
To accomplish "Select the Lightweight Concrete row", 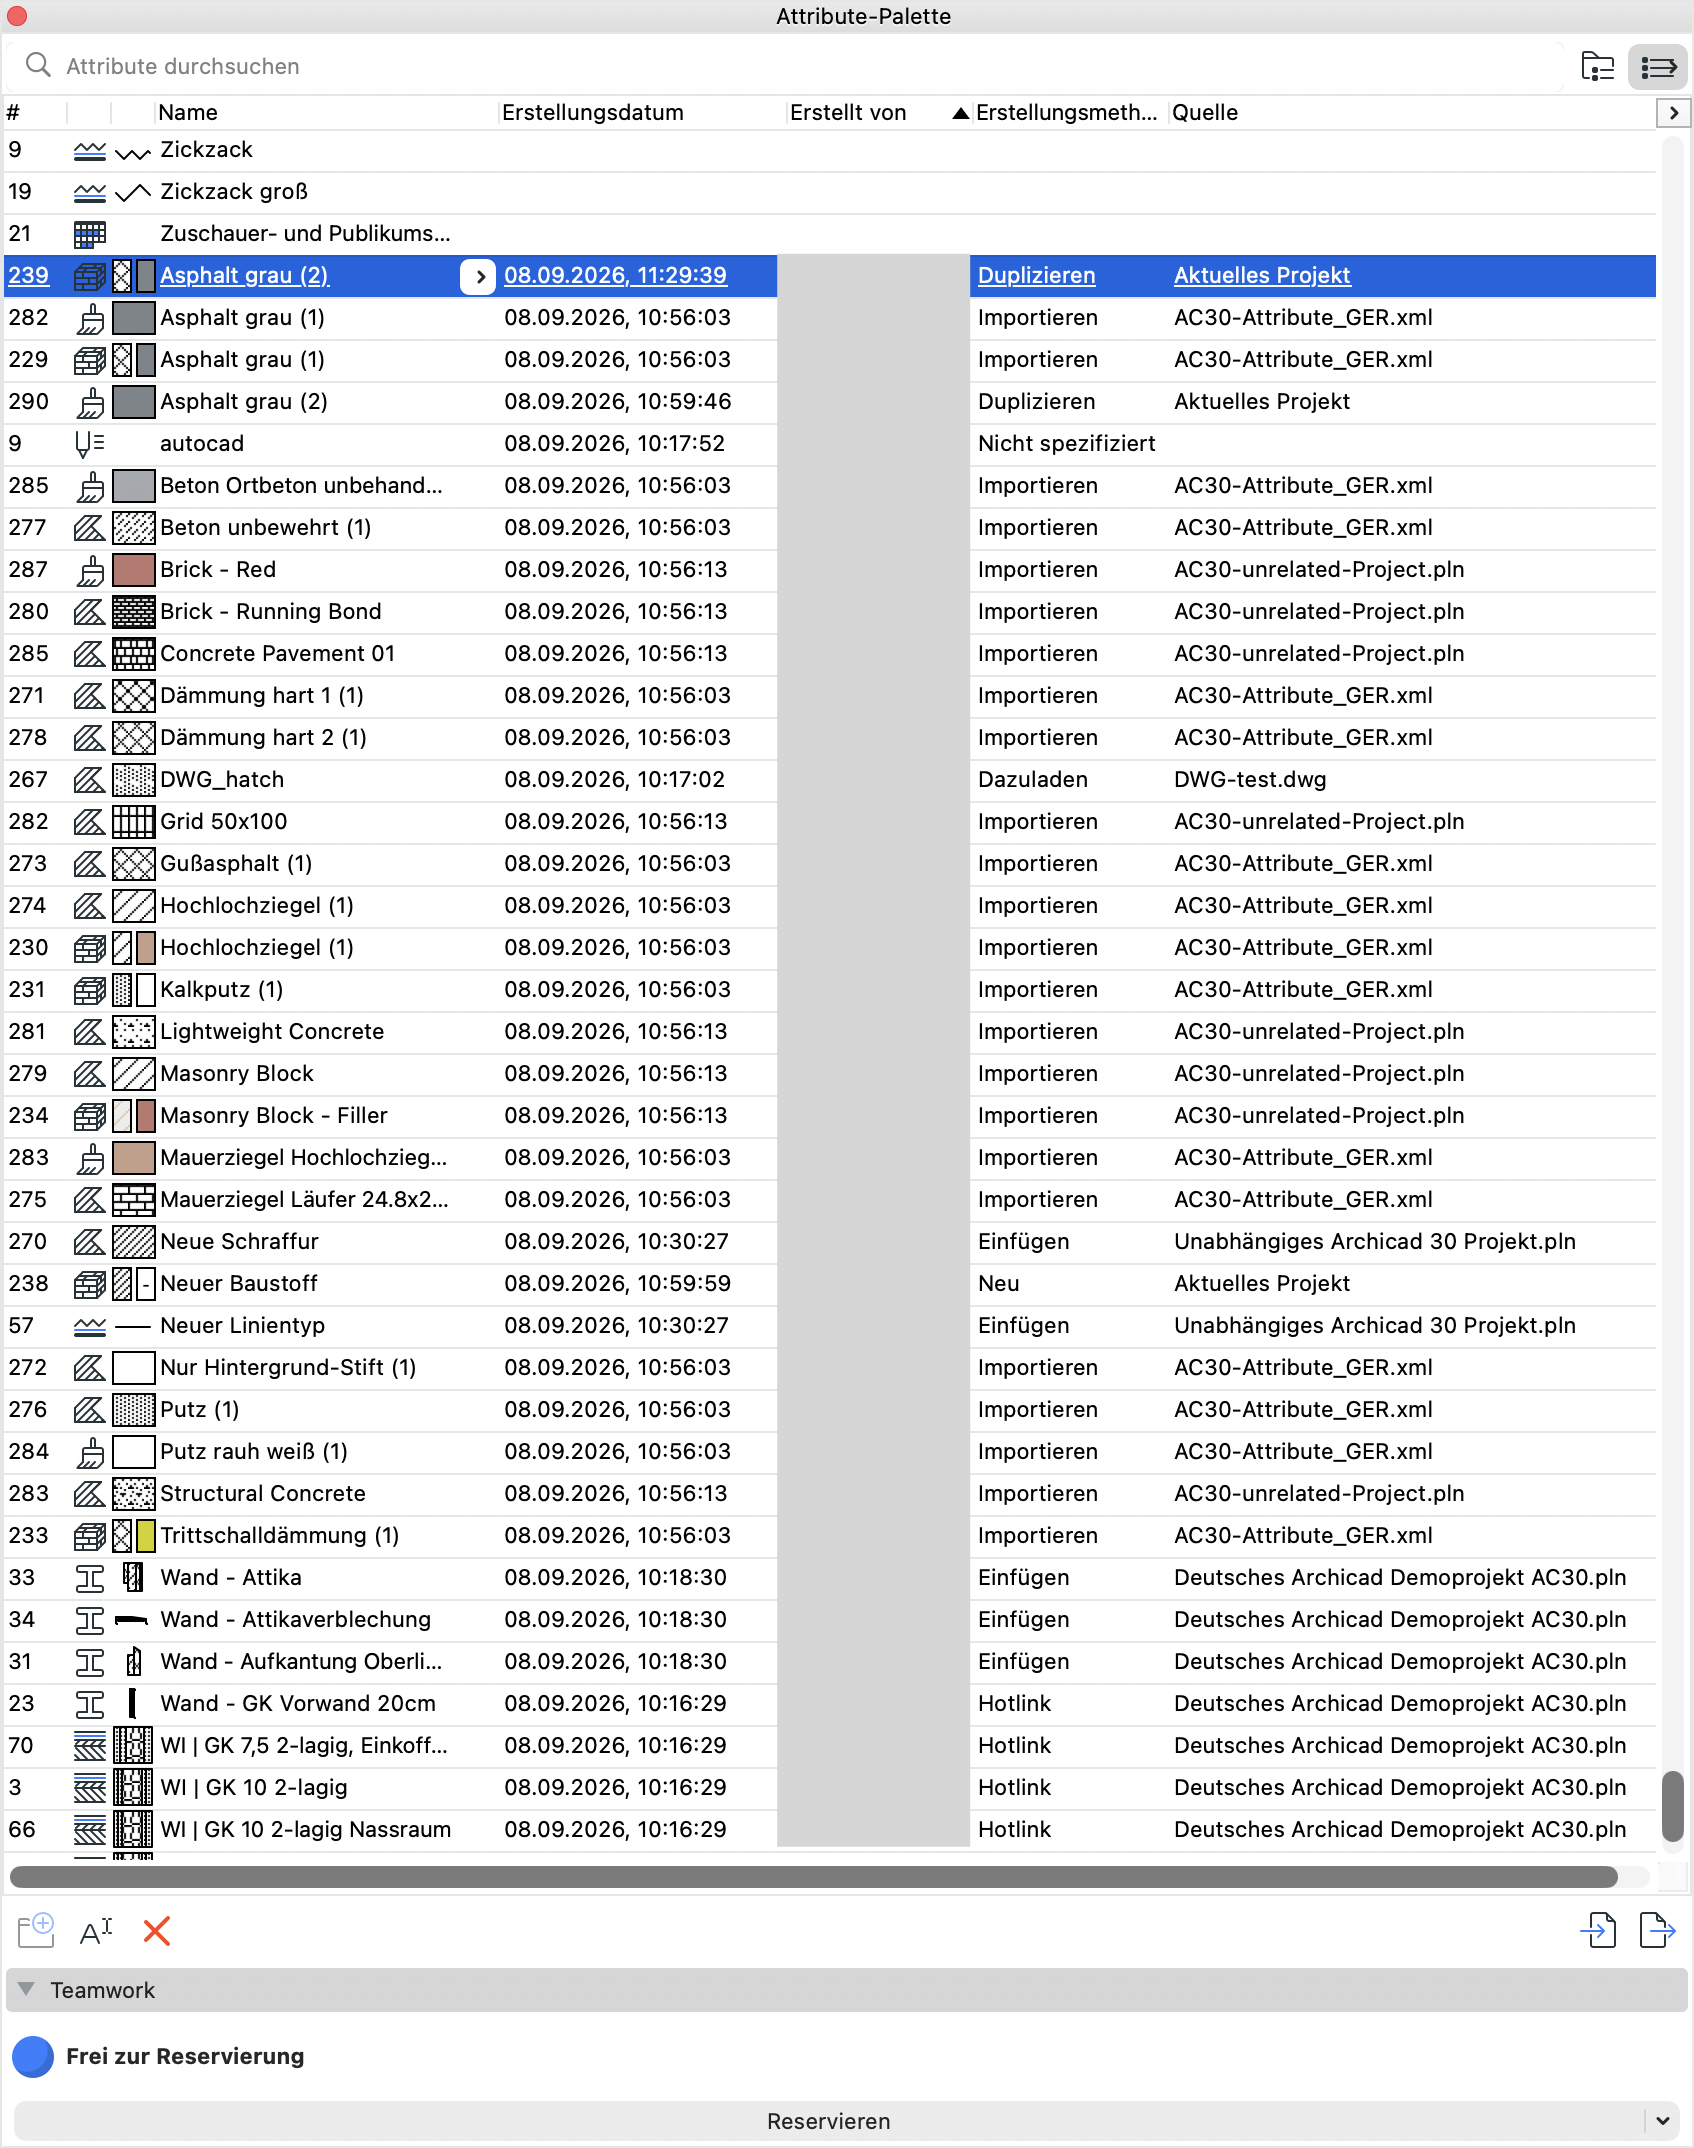I will [830, 1031].
